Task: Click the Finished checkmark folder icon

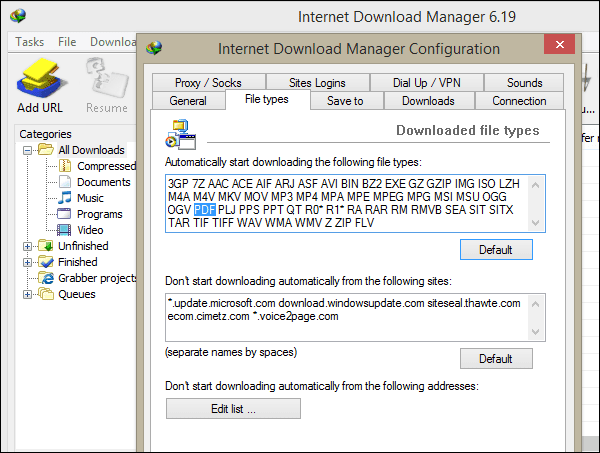Action: point(46,262)
